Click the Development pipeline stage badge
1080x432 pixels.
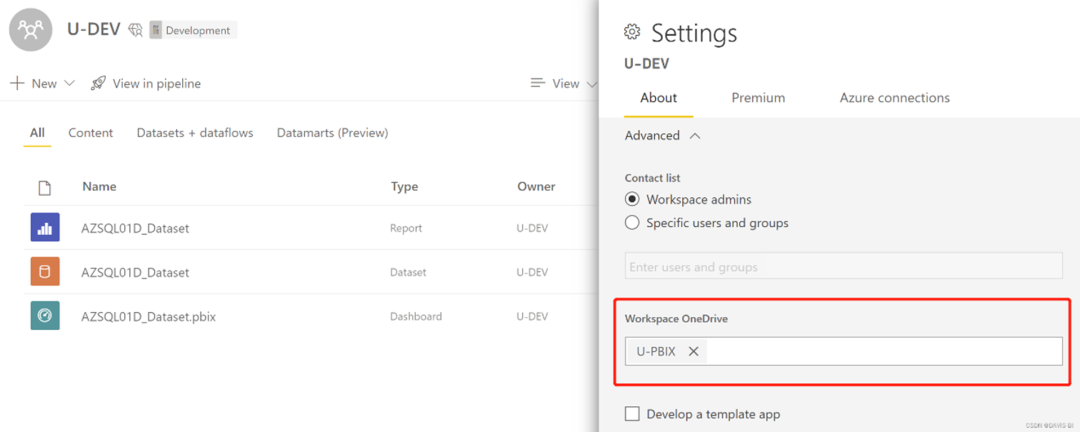coord(194,30)
